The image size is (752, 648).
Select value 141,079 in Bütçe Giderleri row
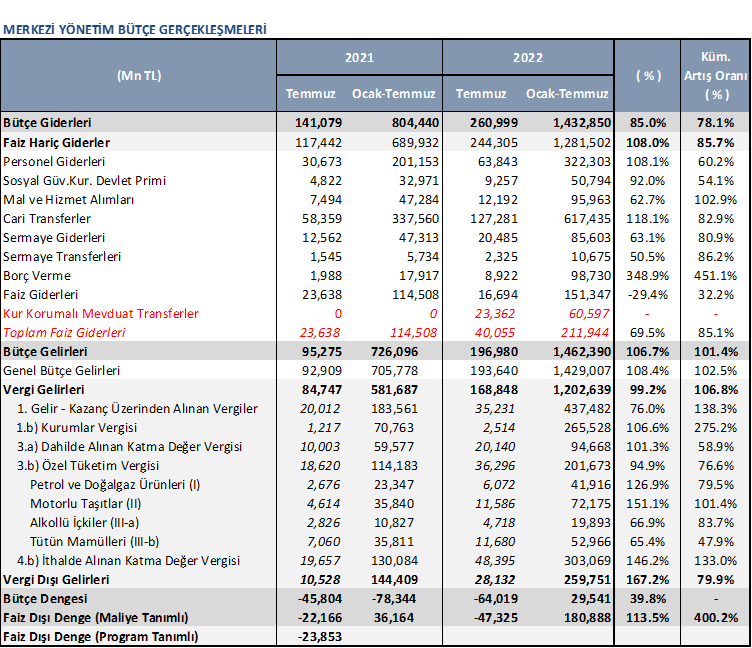click(318, 123)
